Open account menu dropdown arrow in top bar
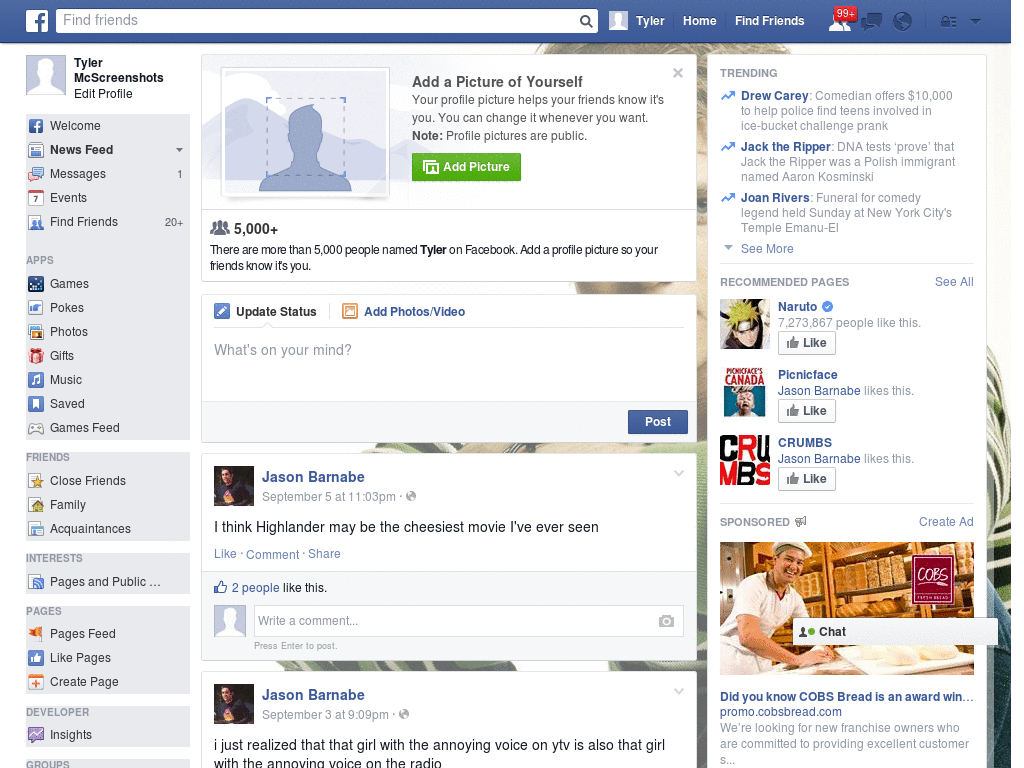 pos(976,22)
